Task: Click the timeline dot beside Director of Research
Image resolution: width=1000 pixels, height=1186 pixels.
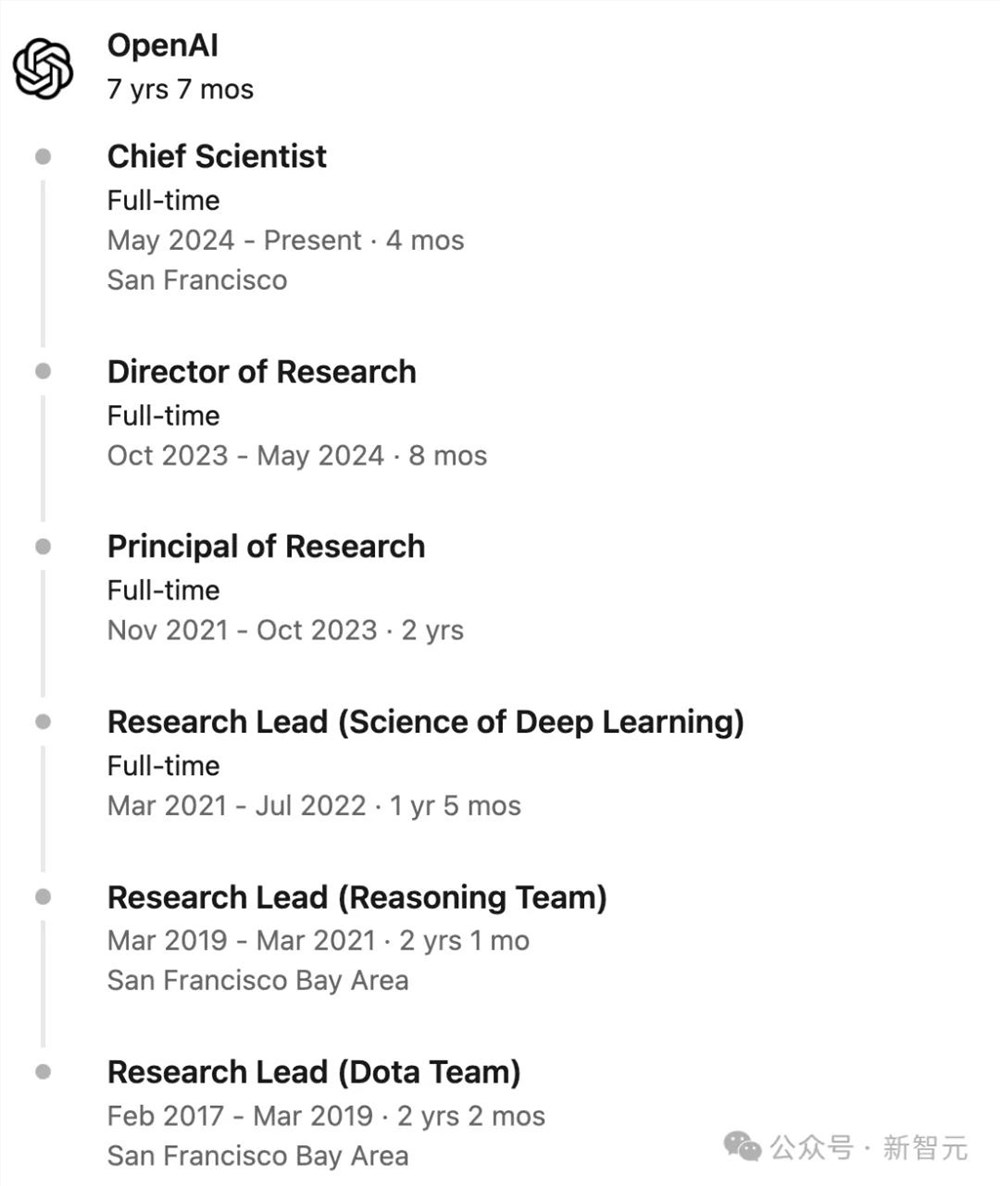Action: click(43, 371)
